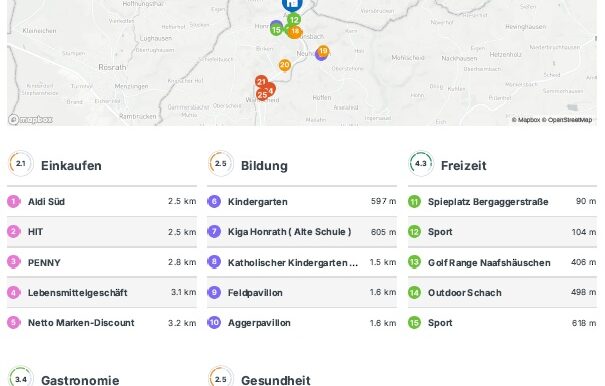Click pink number 1 icon beside Aldi Süd
Screen dimensions: 605x386
click(x=14, y=201)
